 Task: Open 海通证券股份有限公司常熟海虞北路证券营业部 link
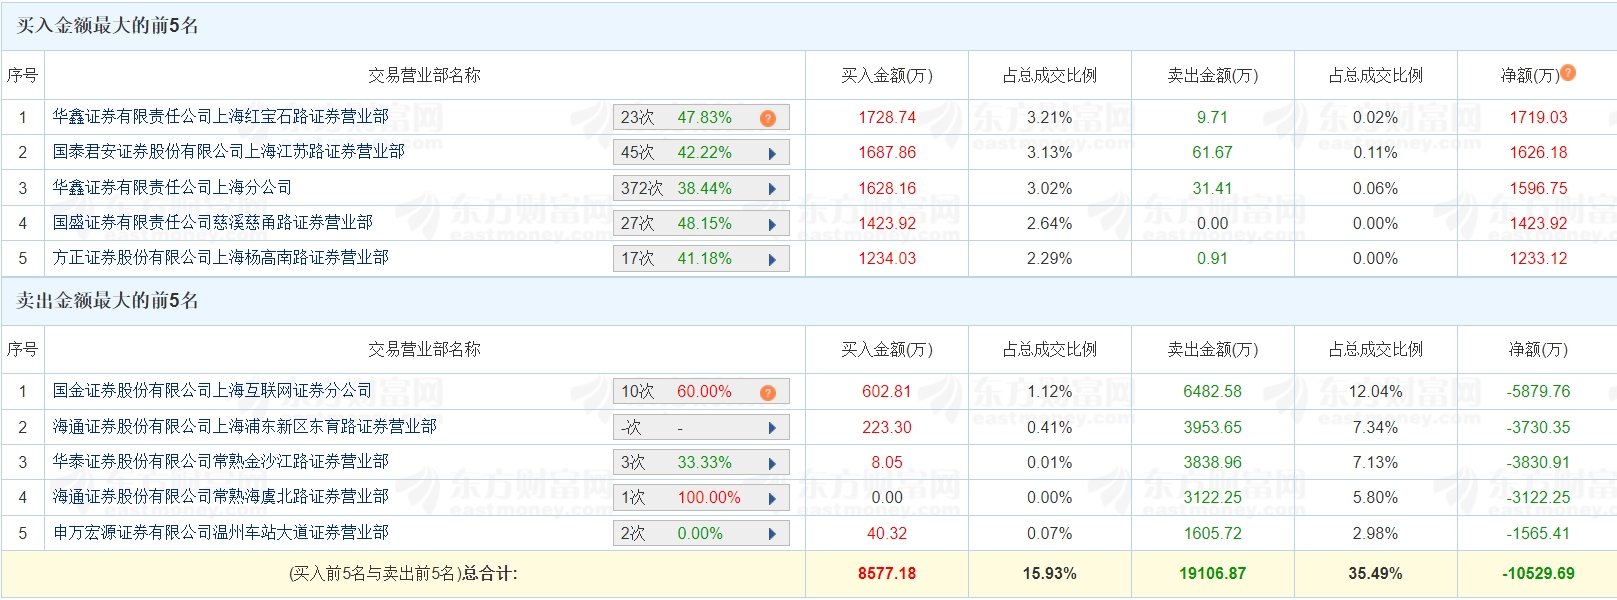point(221,496)
